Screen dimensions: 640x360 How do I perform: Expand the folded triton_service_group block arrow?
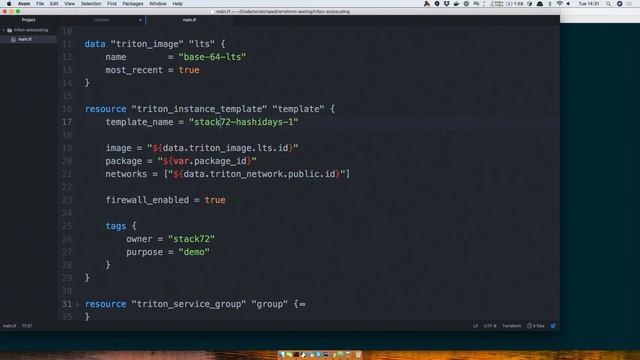(78, 304)
